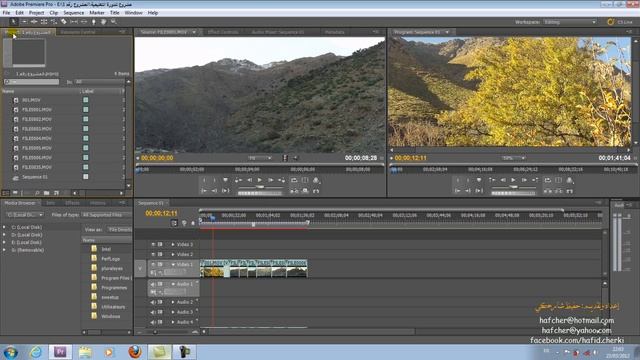Toggle Video 3 track output eye

click(x=153, y=244)
